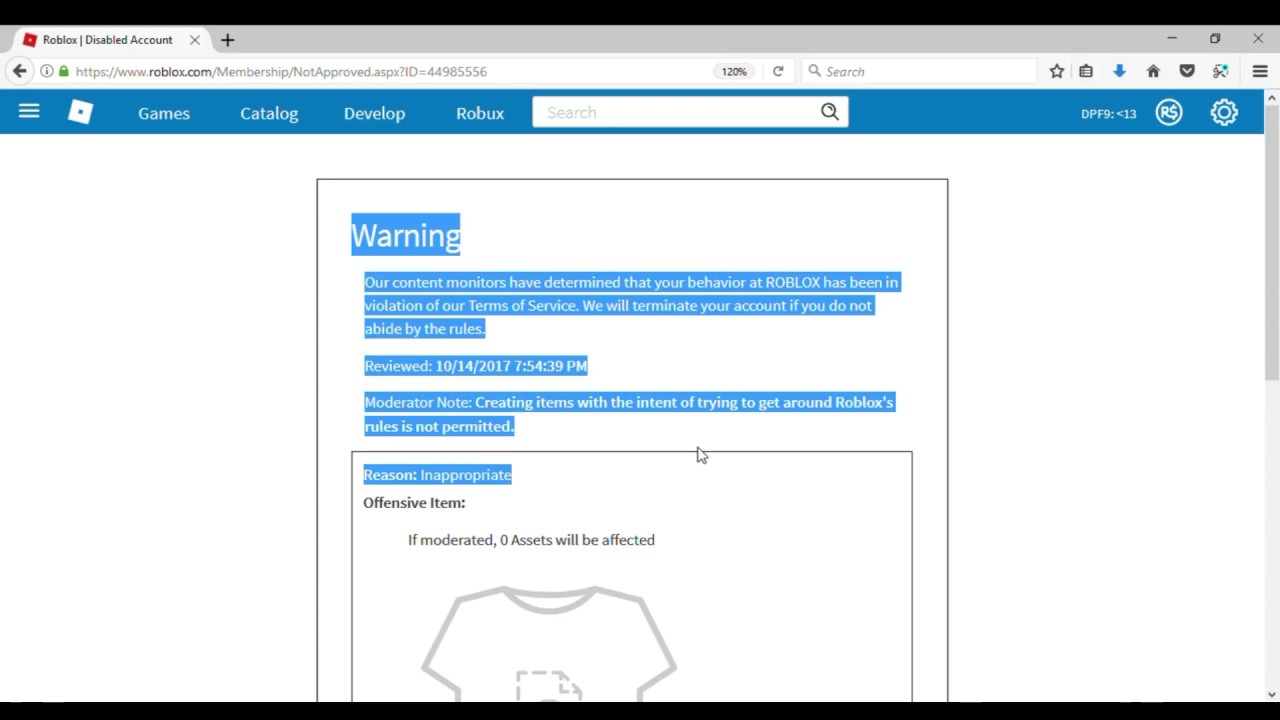Click the Pocket save icon

pos(1187,71)
